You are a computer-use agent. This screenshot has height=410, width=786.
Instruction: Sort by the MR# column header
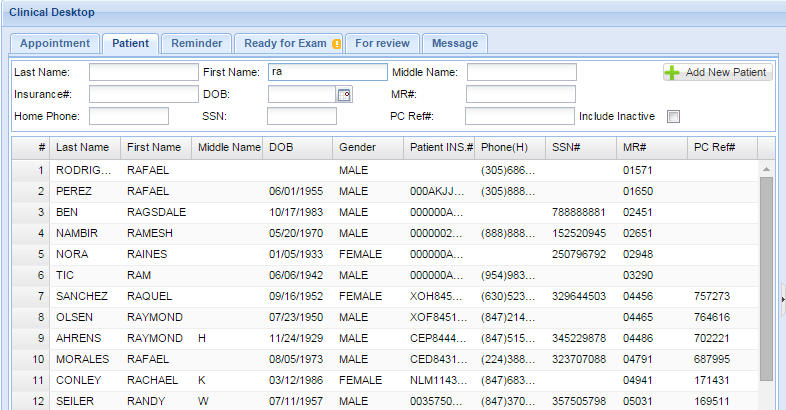[x=652, y=147]
